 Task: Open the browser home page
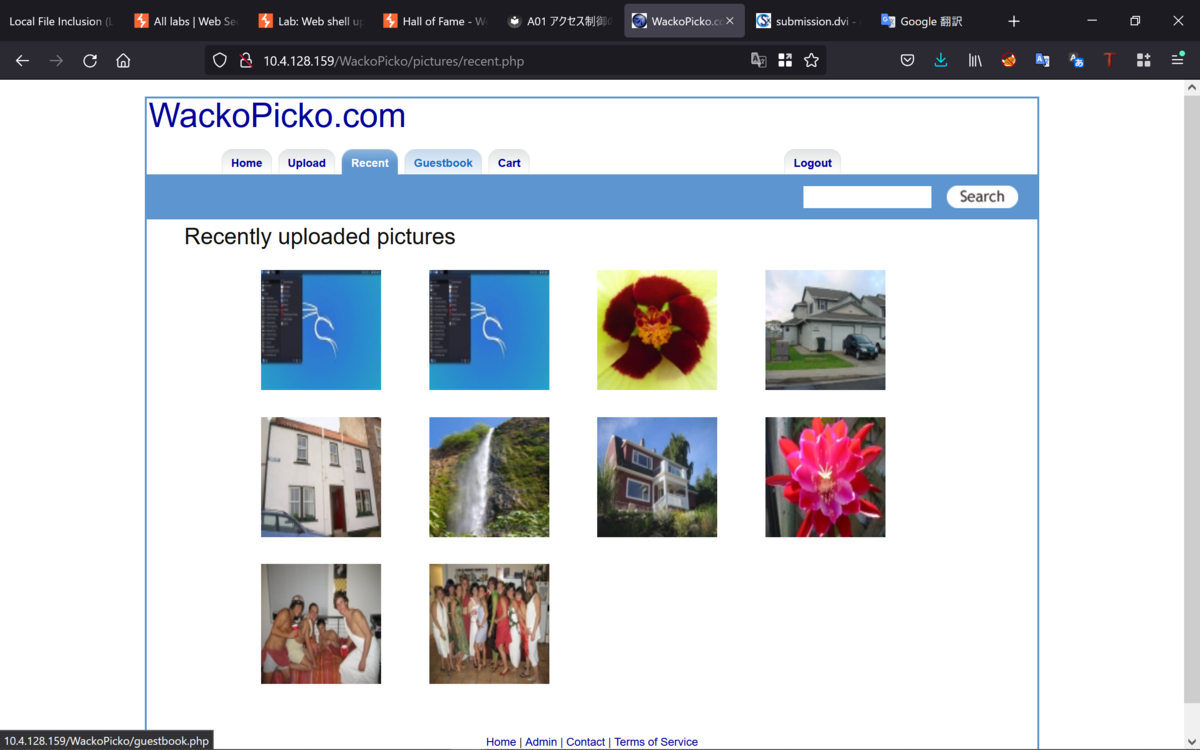tap(123, 61)
